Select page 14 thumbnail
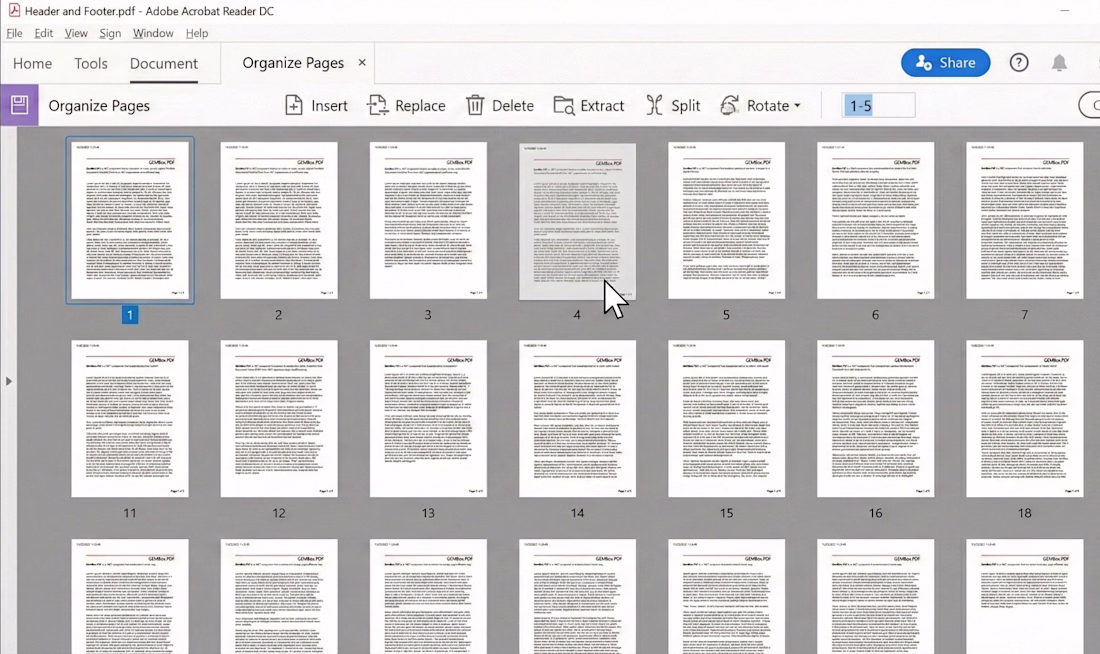Image resolution: width=1100 pixels, height=654 pixels. pos(577,419)
